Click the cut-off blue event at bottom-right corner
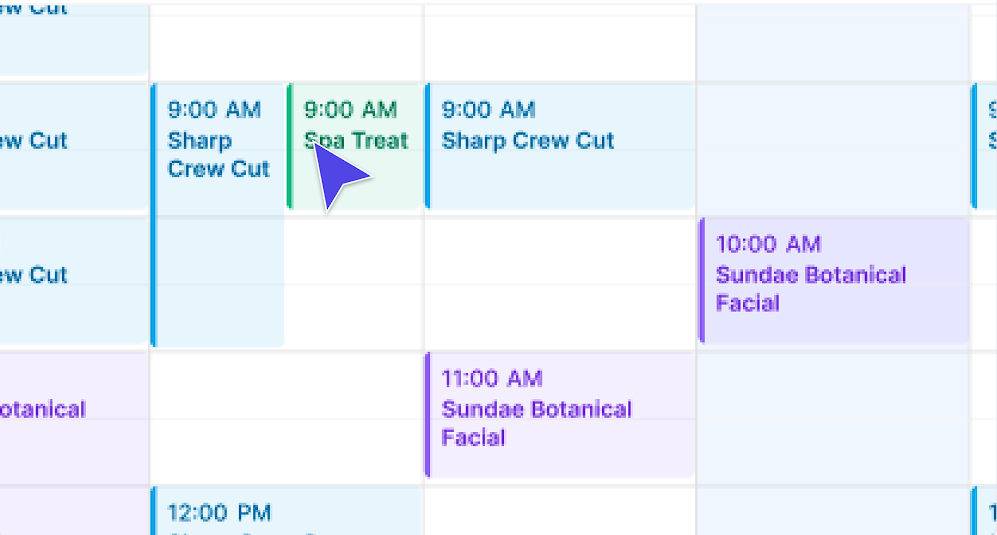This screenshot has height=535, width=997. (985, 512)
